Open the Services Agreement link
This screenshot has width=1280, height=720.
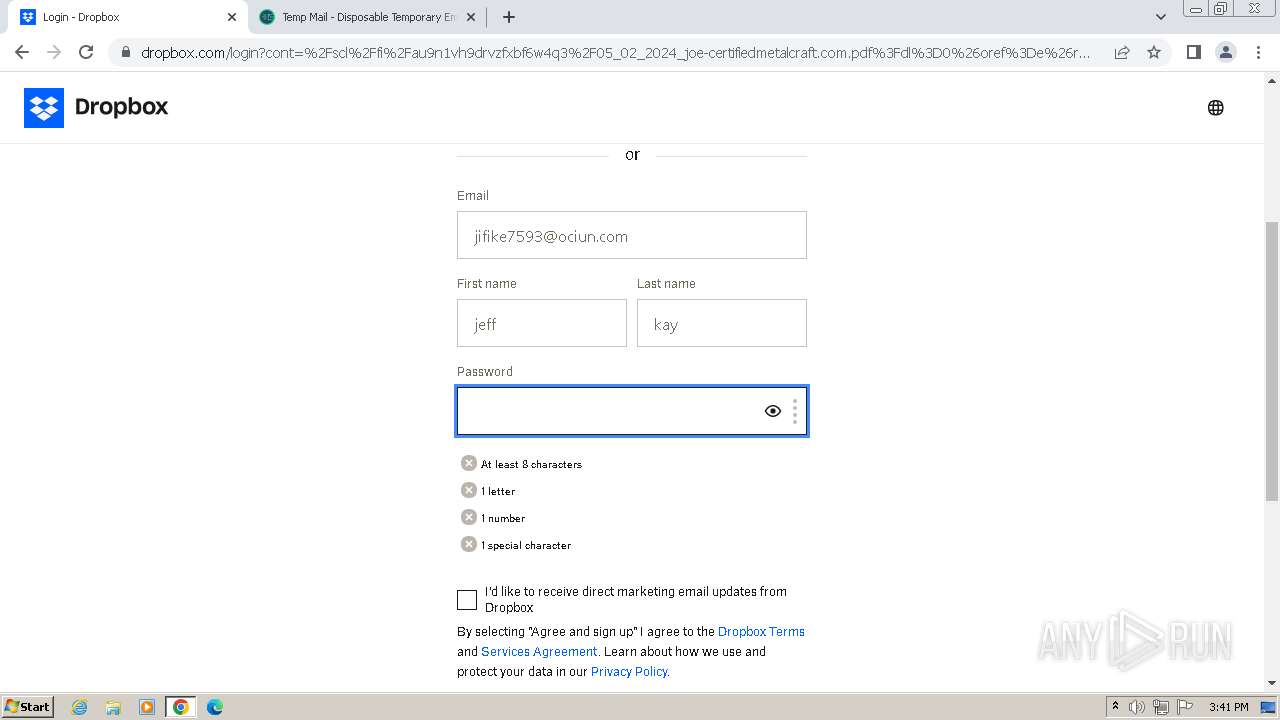click(539, 652)
